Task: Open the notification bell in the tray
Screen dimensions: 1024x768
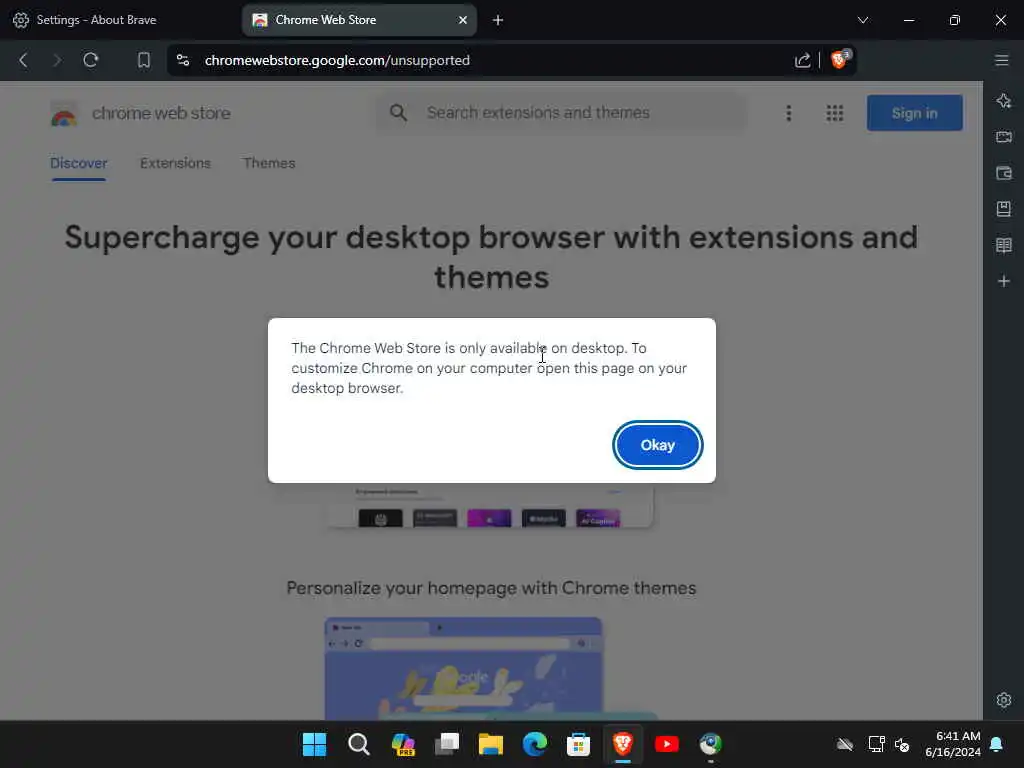Action: (997, 744)
